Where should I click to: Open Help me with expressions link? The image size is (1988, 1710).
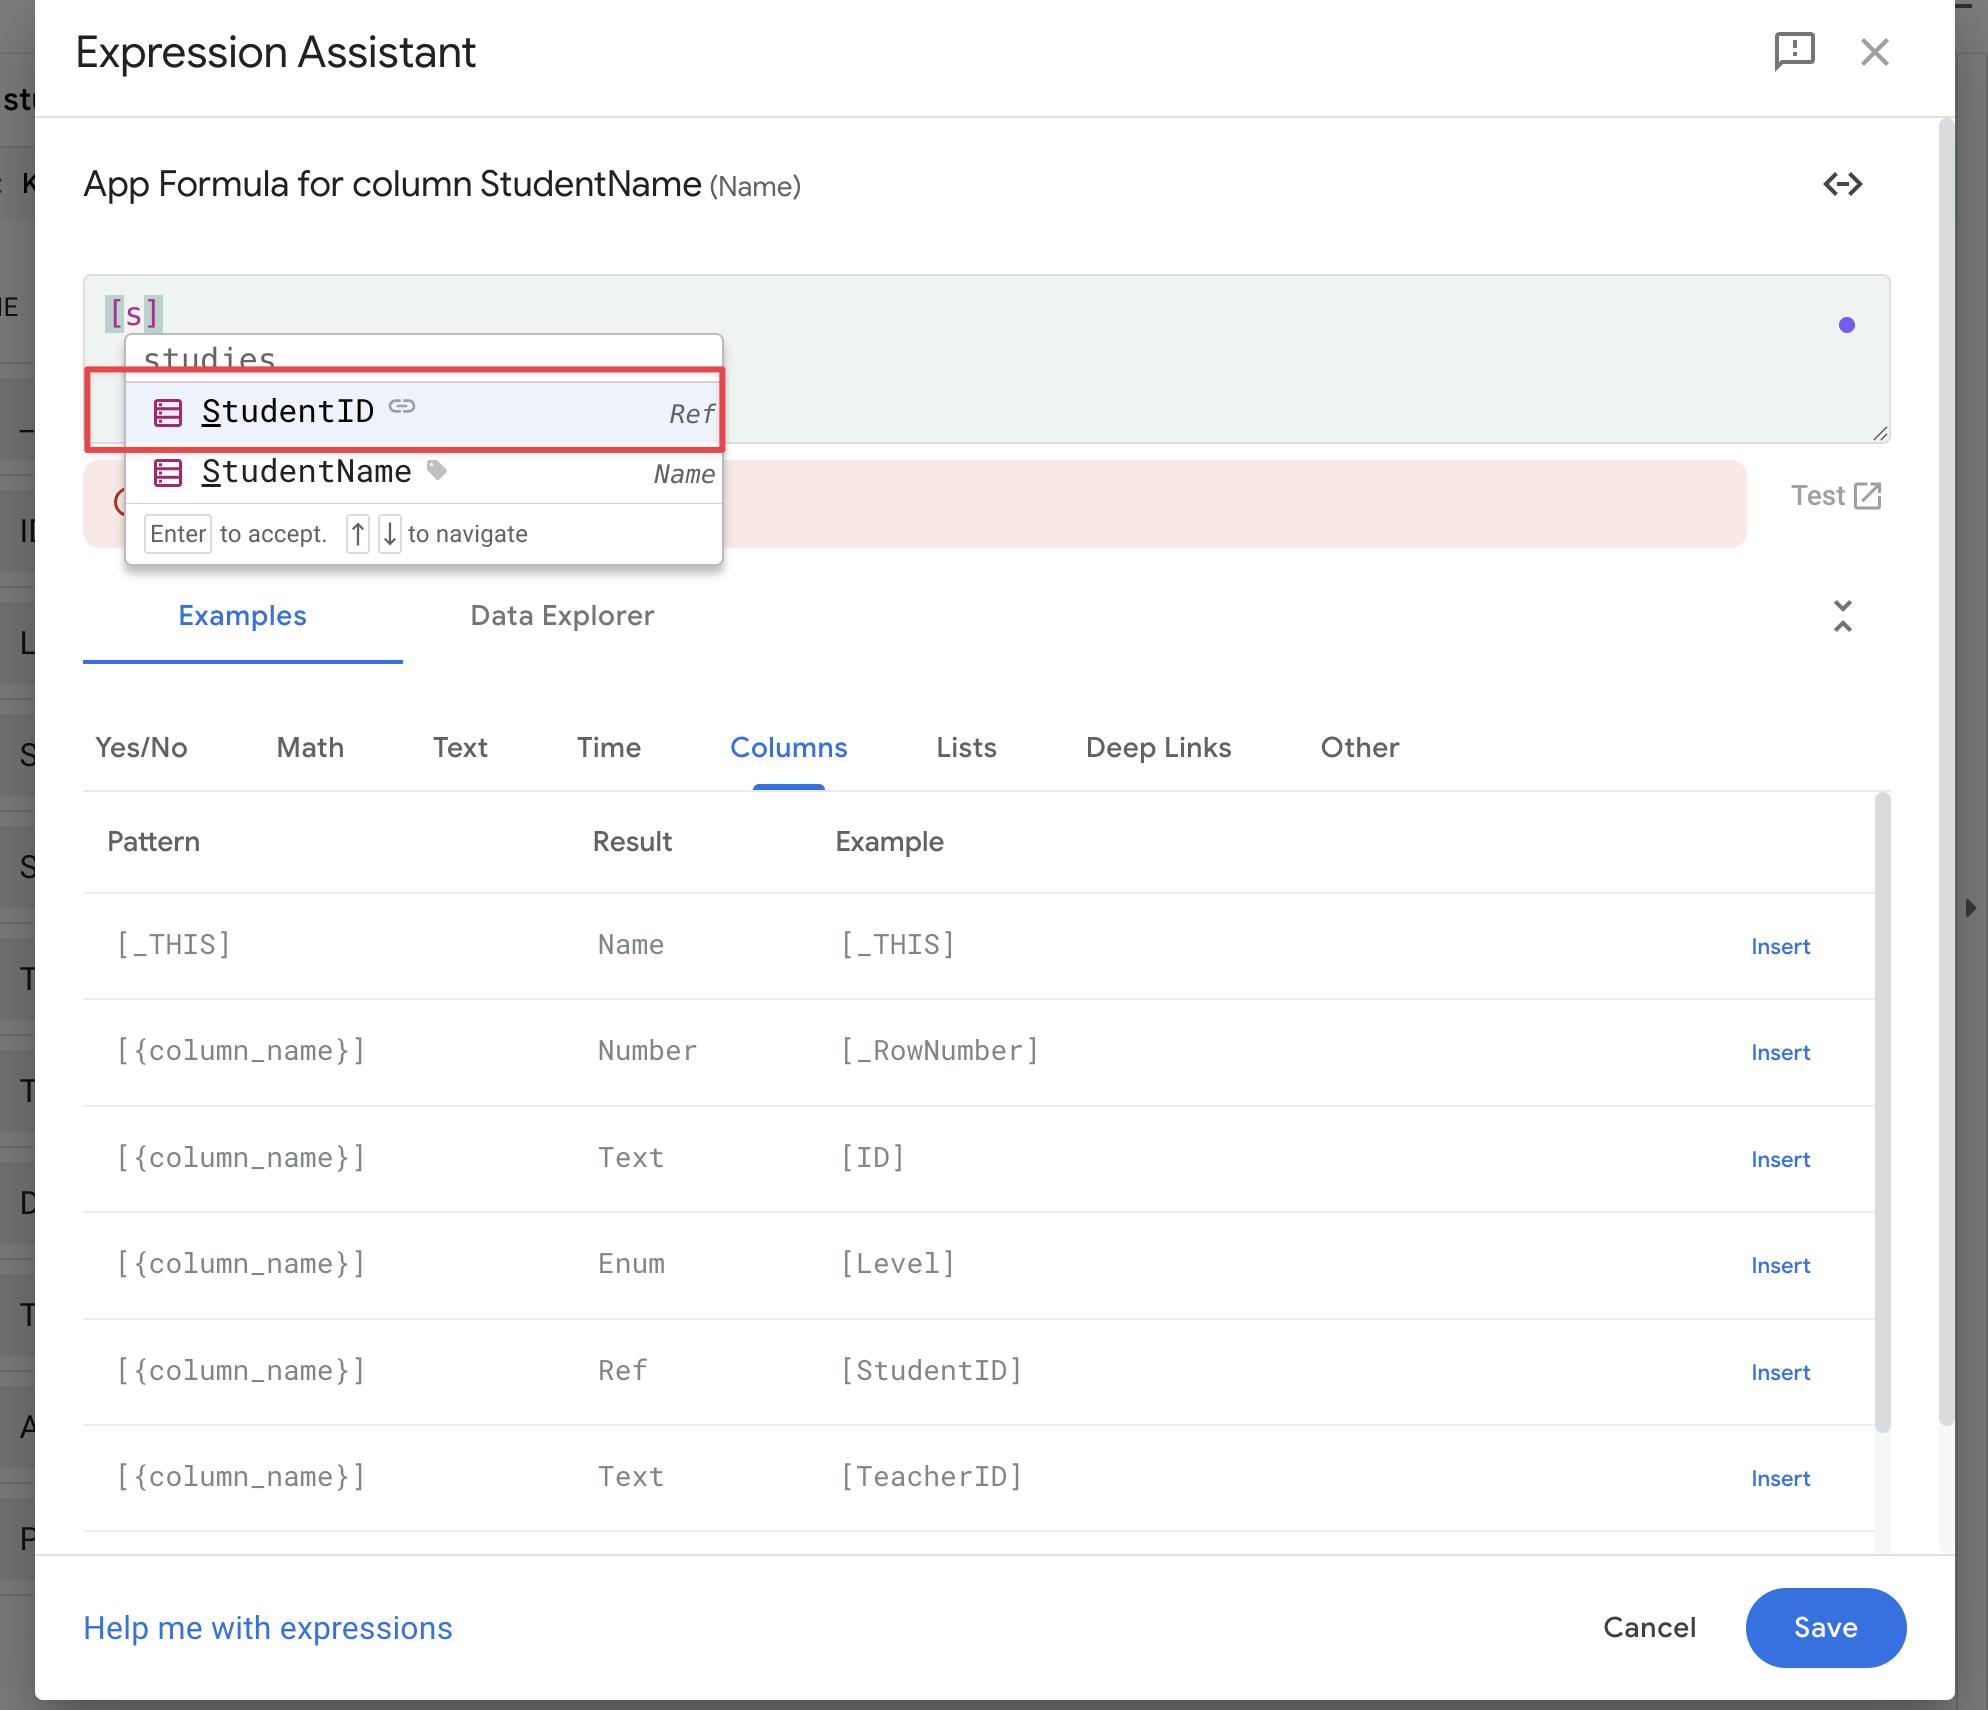pos(267,1628)
